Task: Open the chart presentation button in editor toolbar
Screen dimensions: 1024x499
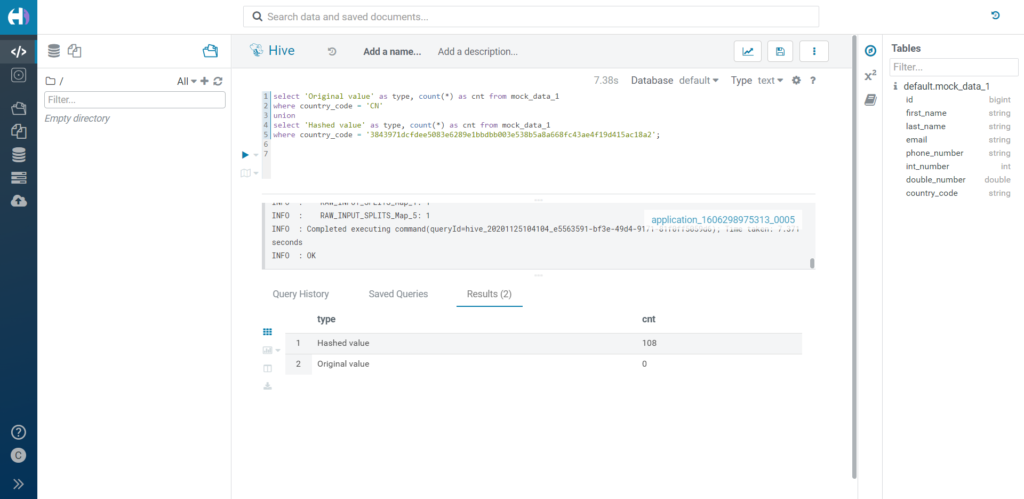Action: (748, 52)
